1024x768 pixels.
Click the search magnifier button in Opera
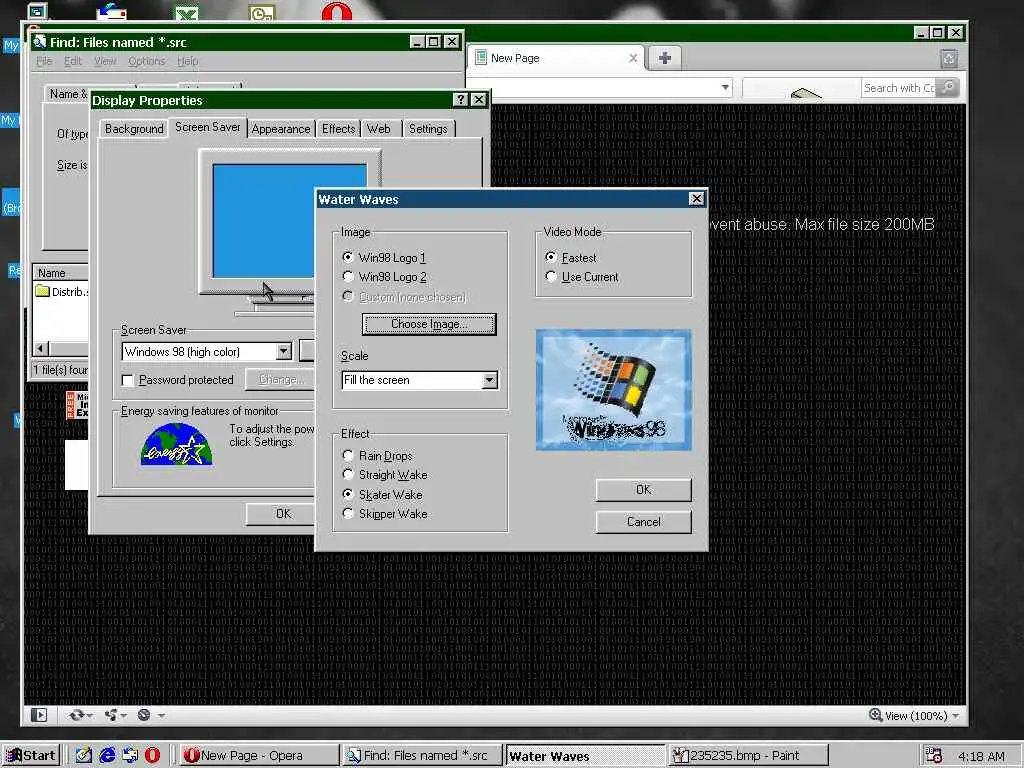coord(948,87)
